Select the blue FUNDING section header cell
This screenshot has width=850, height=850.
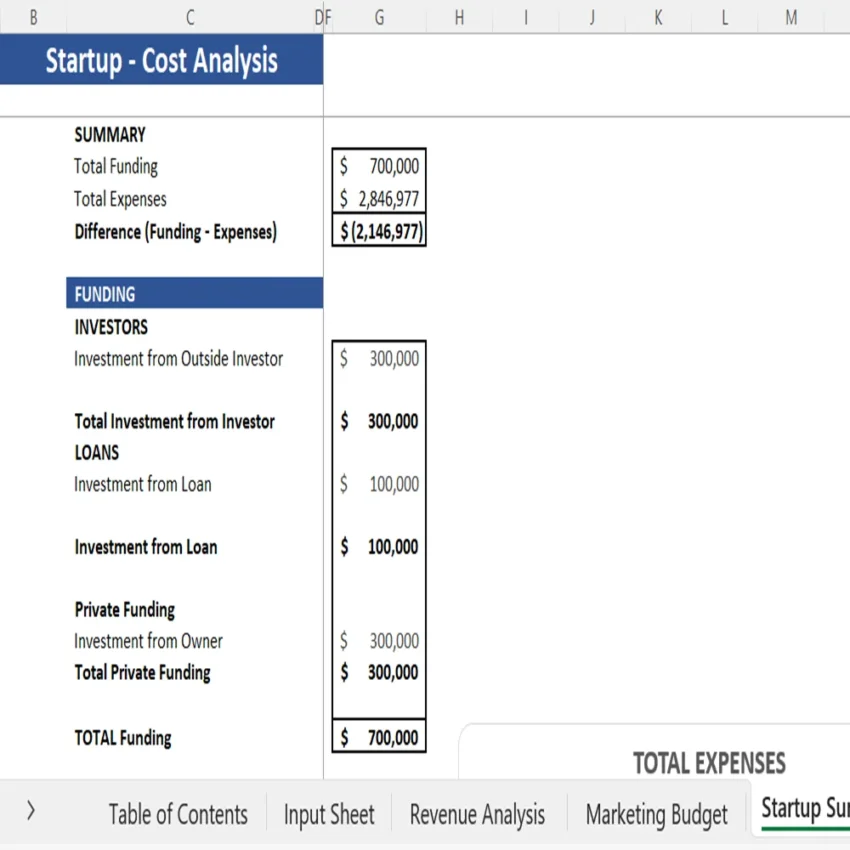(194, 293)
